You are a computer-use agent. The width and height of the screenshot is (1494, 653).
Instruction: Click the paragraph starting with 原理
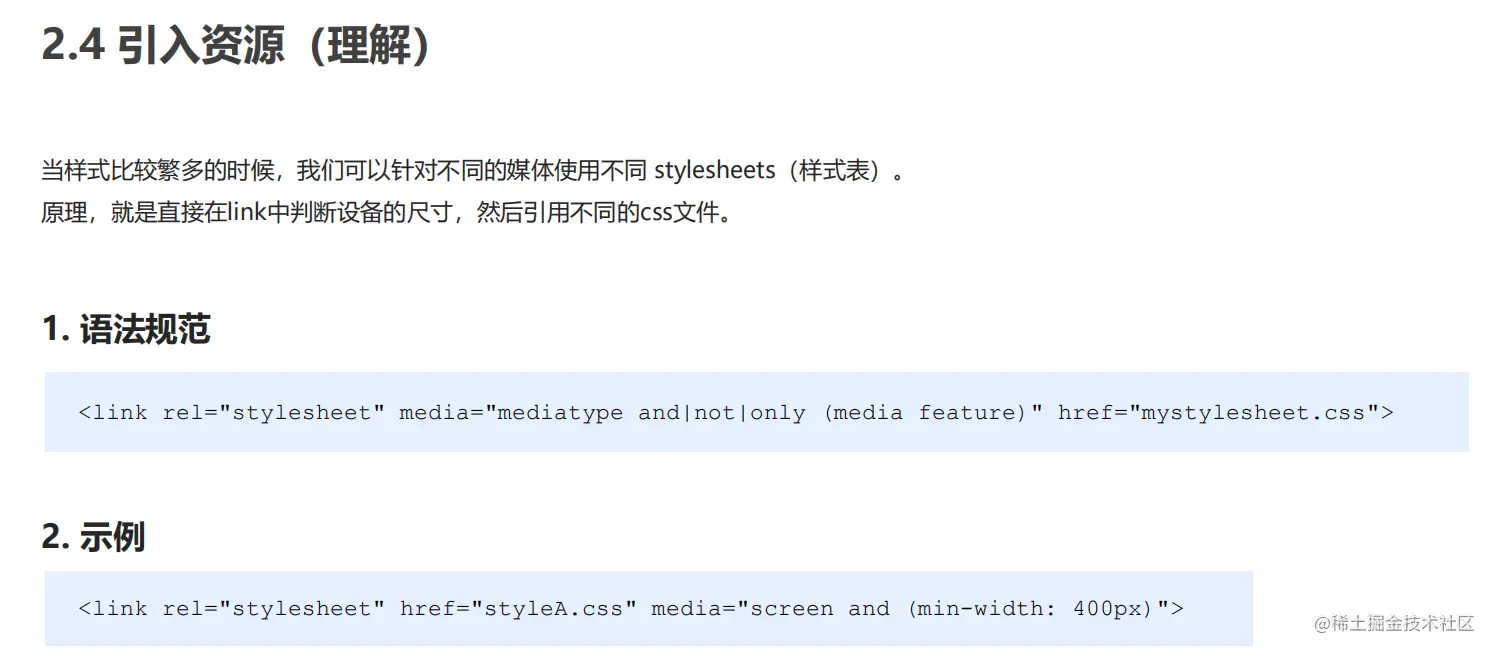point(386,212)
